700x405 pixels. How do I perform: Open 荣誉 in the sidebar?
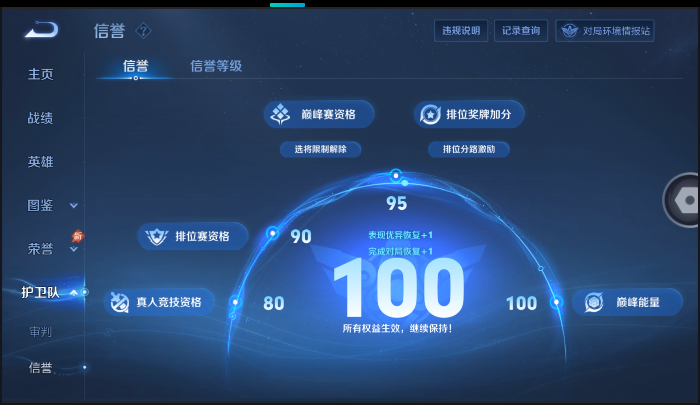pyautogui.click(x=41, y=249)
